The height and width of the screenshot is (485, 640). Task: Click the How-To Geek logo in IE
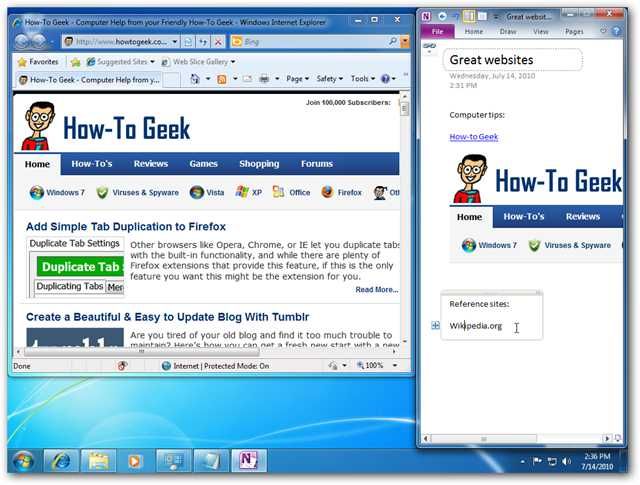pos(107,127)
